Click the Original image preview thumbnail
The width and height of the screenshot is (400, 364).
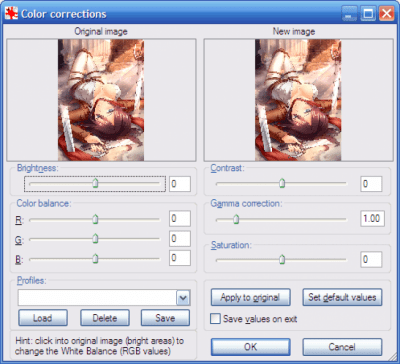[101, 100]
